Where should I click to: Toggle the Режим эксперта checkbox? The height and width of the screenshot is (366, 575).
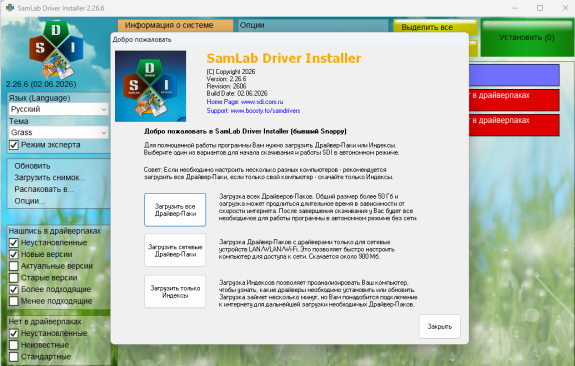(x=14, y=145)
